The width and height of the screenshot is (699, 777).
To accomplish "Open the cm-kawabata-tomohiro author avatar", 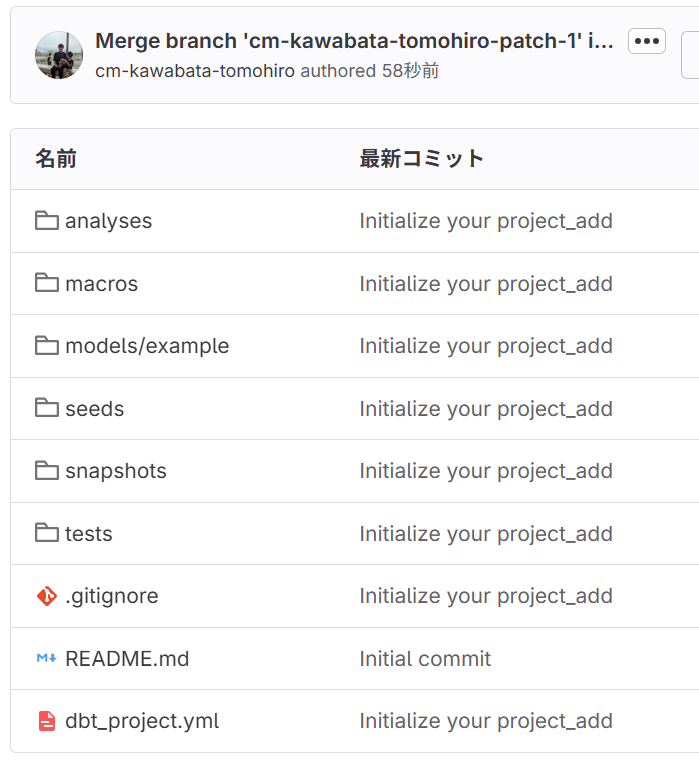I will pyautogui.click(x=59, y=55).
